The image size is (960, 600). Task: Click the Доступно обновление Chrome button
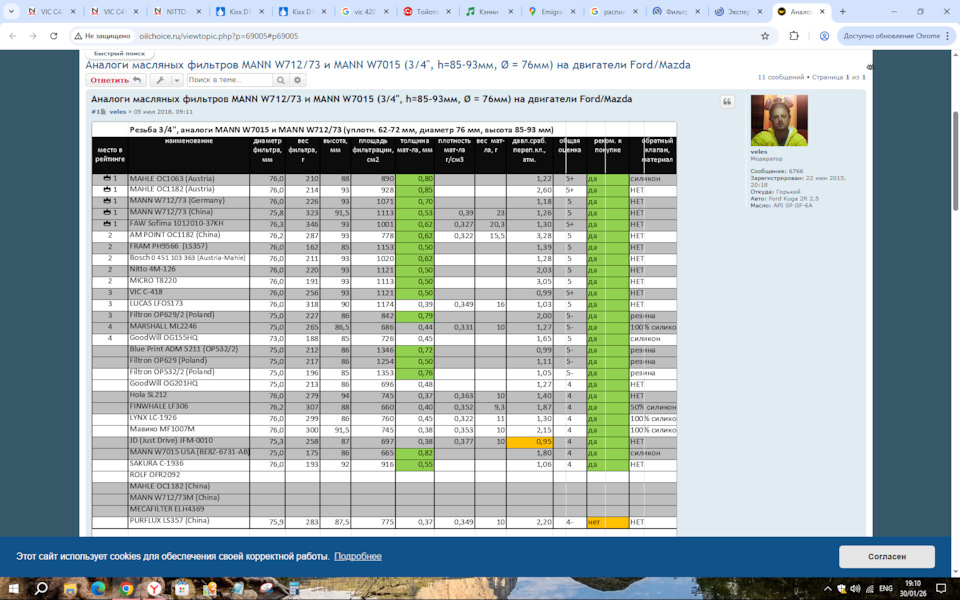pos(891,36)
